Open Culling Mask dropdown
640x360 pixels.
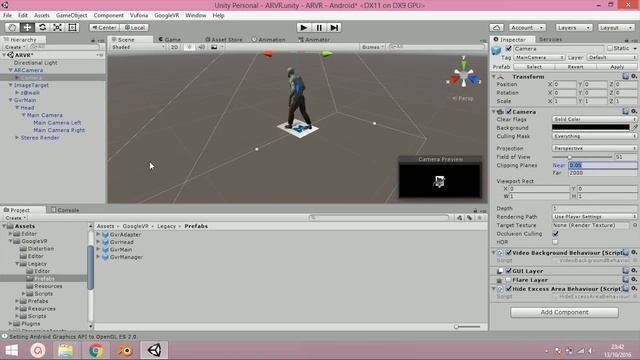[x=594, y=136]
